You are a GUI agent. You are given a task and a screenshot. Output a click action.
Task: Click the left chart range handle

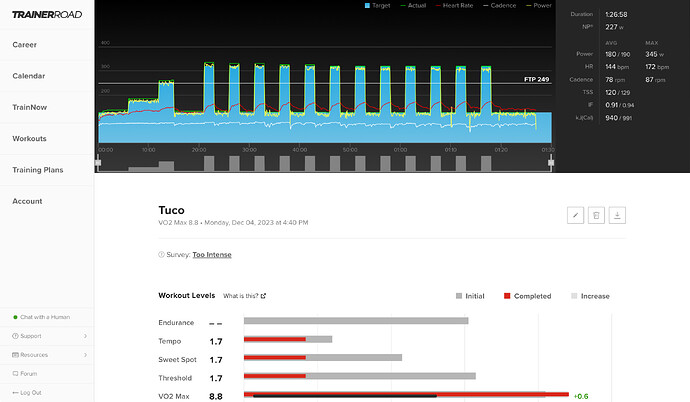pos(98,163)
